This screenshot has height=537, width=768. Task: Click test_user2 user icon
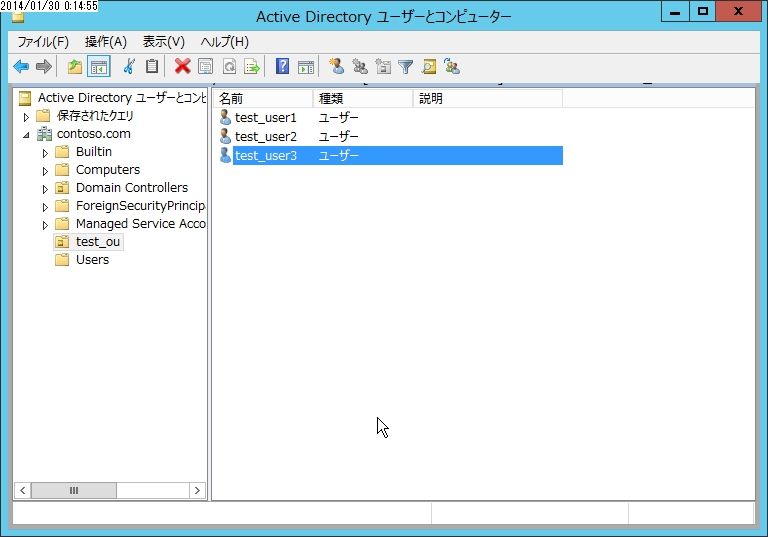click(x=225, y=136)
